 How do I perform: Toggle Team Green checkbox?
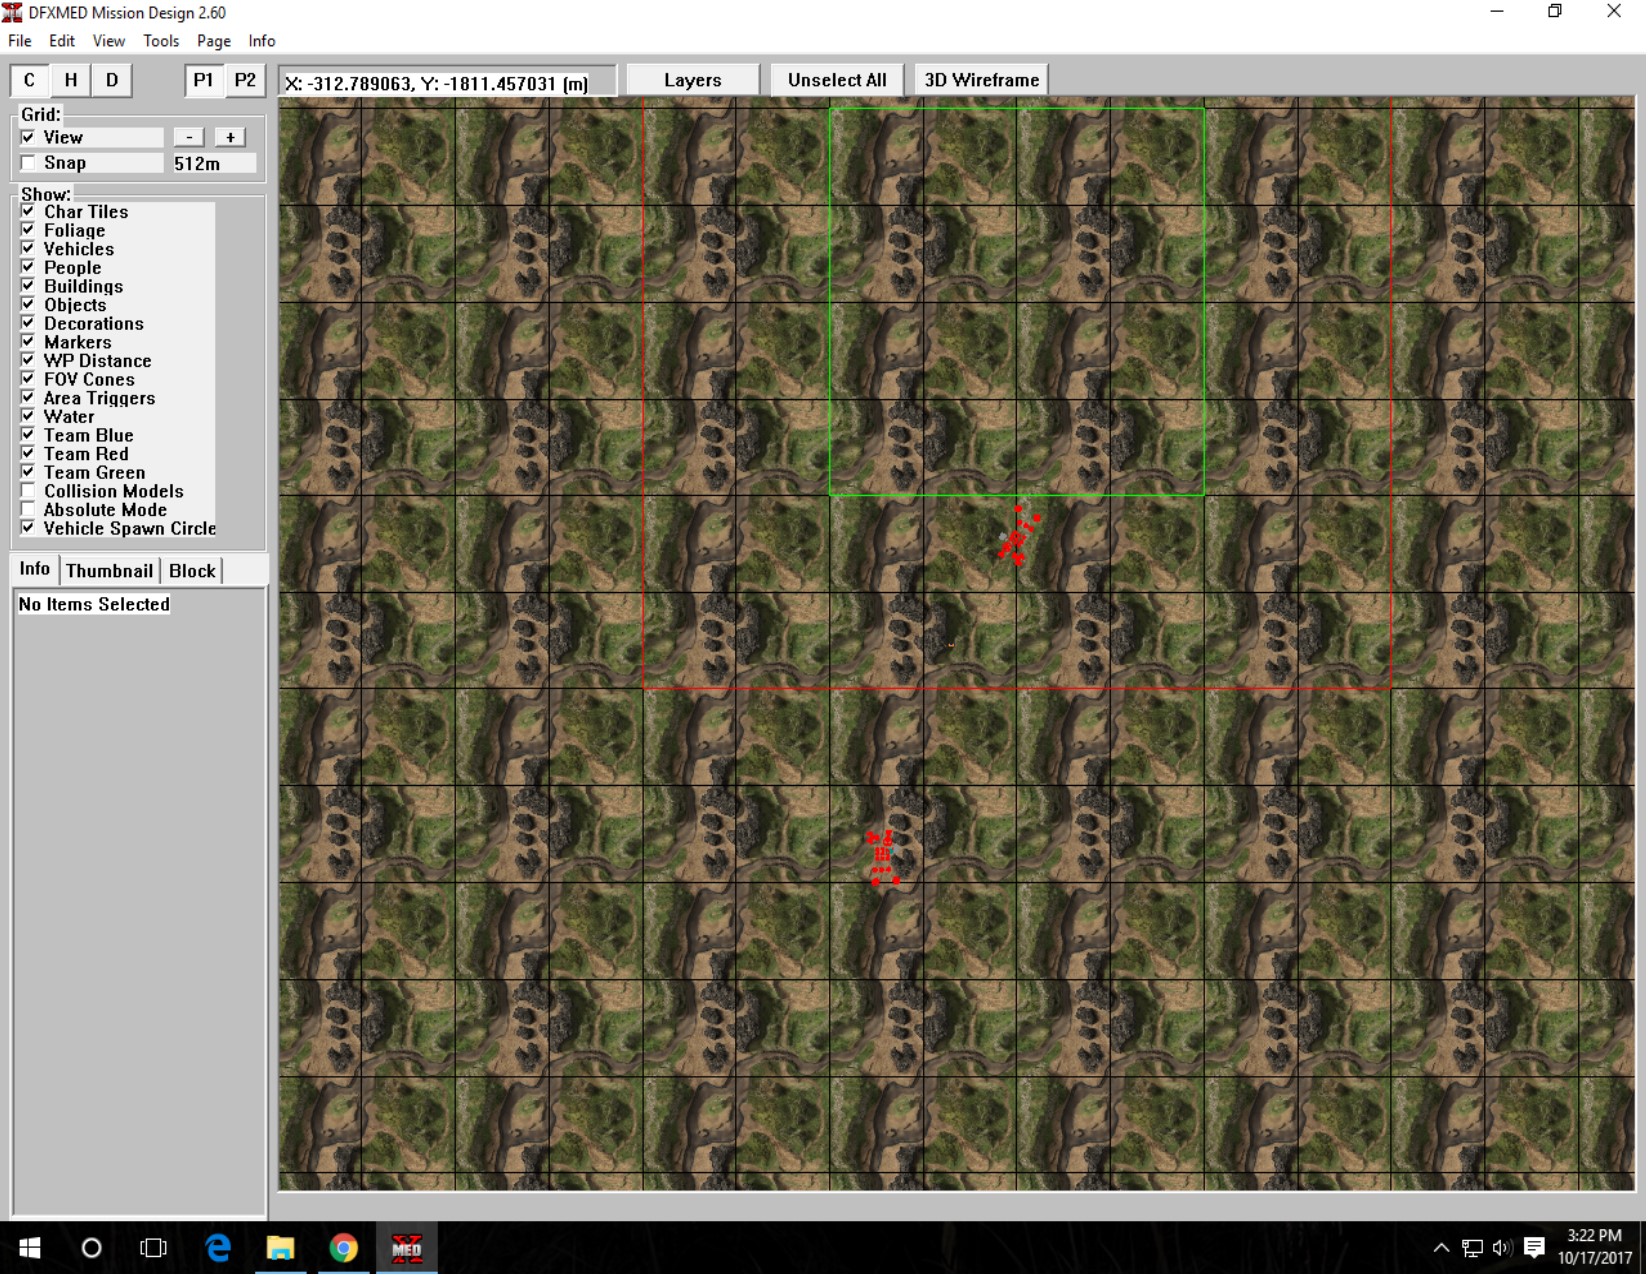coord(28,472)
